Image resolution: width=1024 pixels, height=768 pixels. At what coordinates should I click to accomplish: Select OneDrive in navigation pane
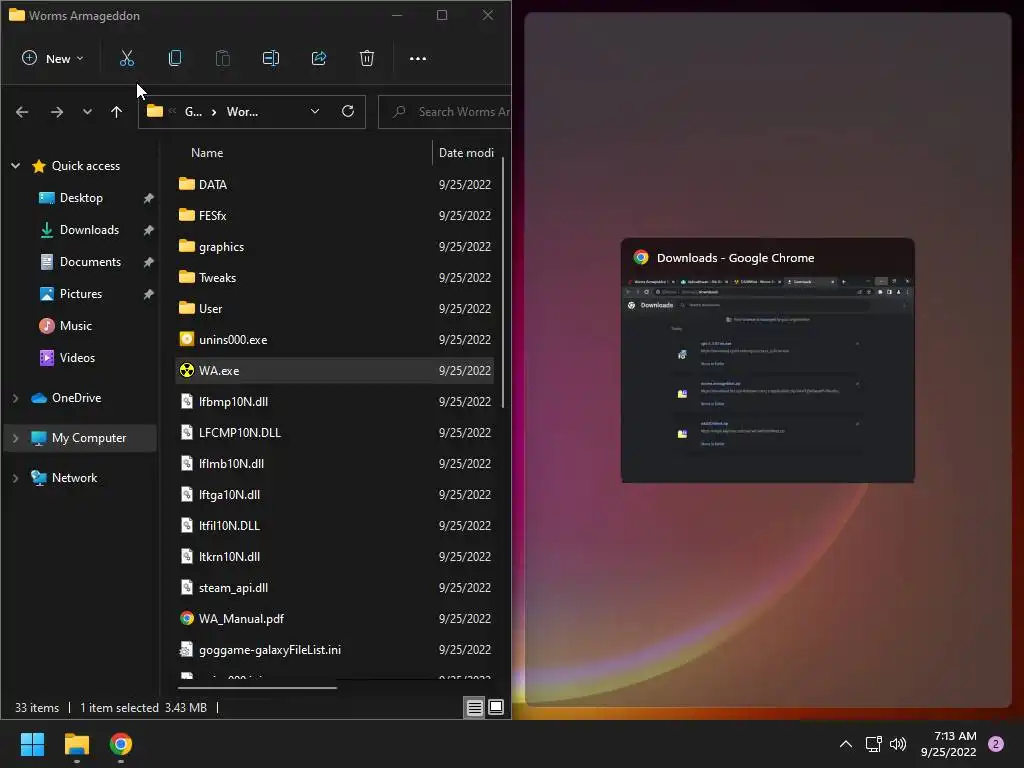coord(76,398)
